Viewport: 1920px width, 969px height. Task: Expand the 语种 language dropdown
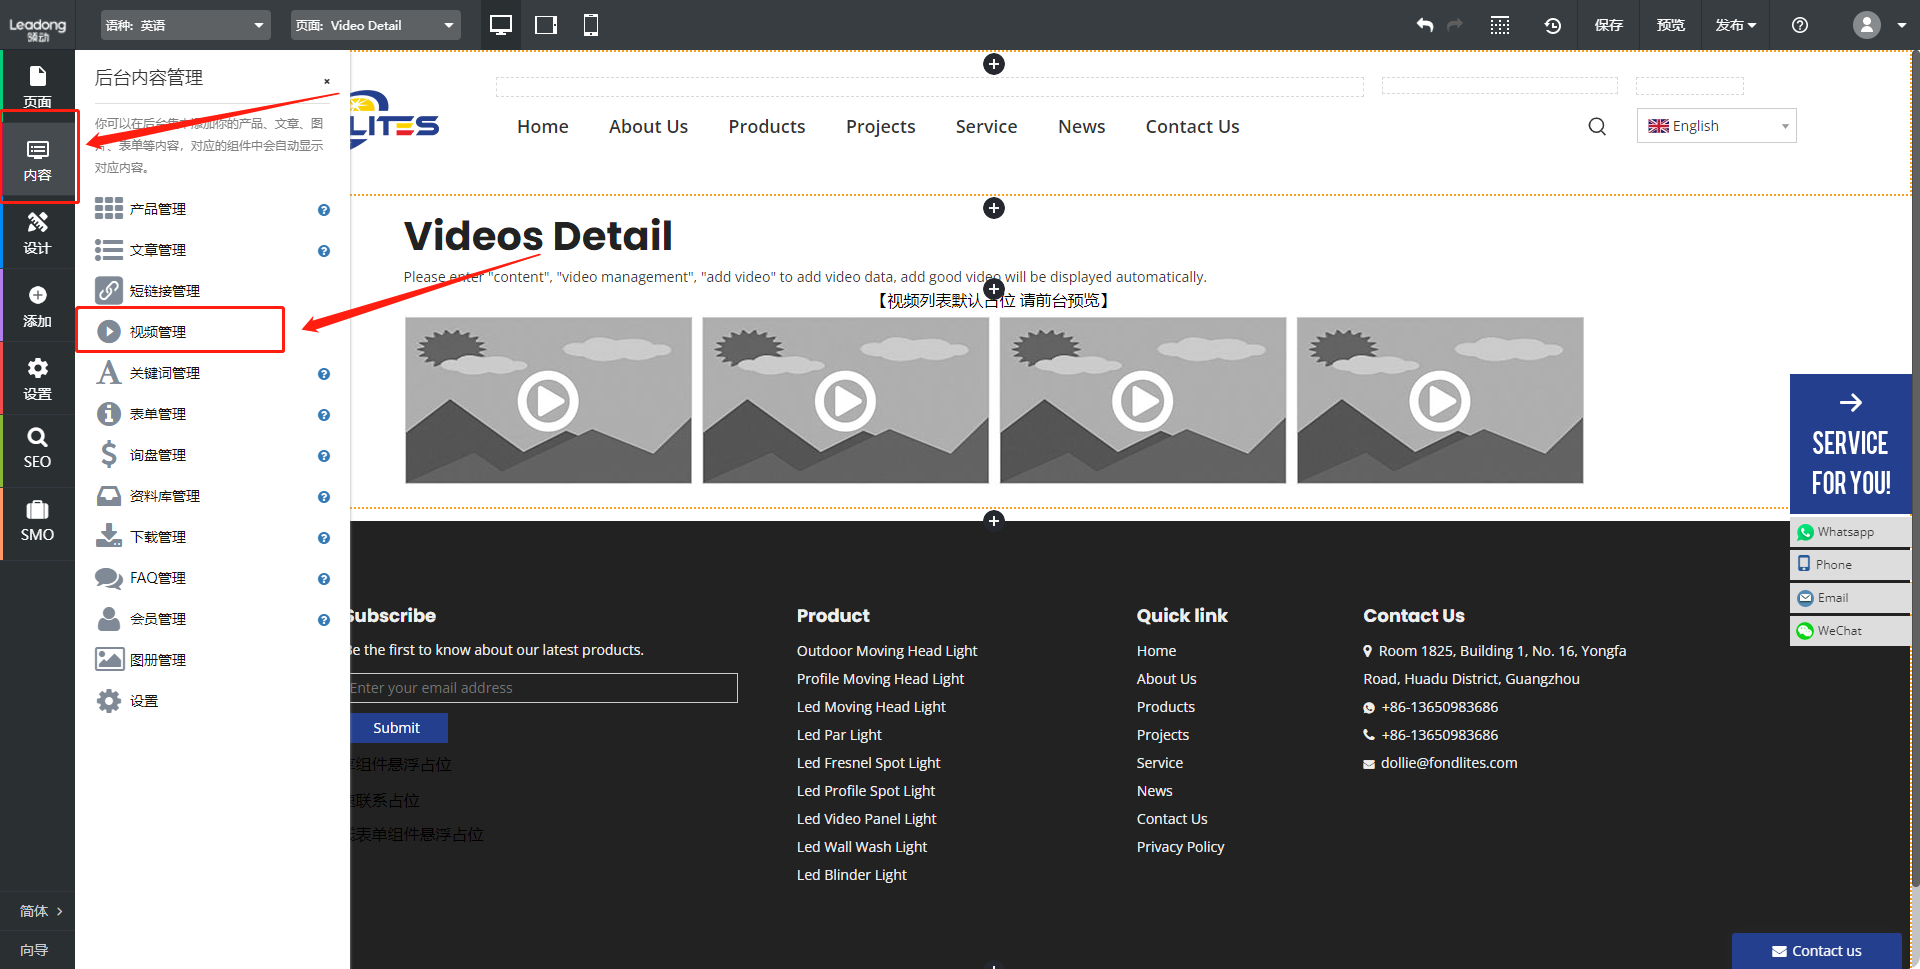click(185, 25)
